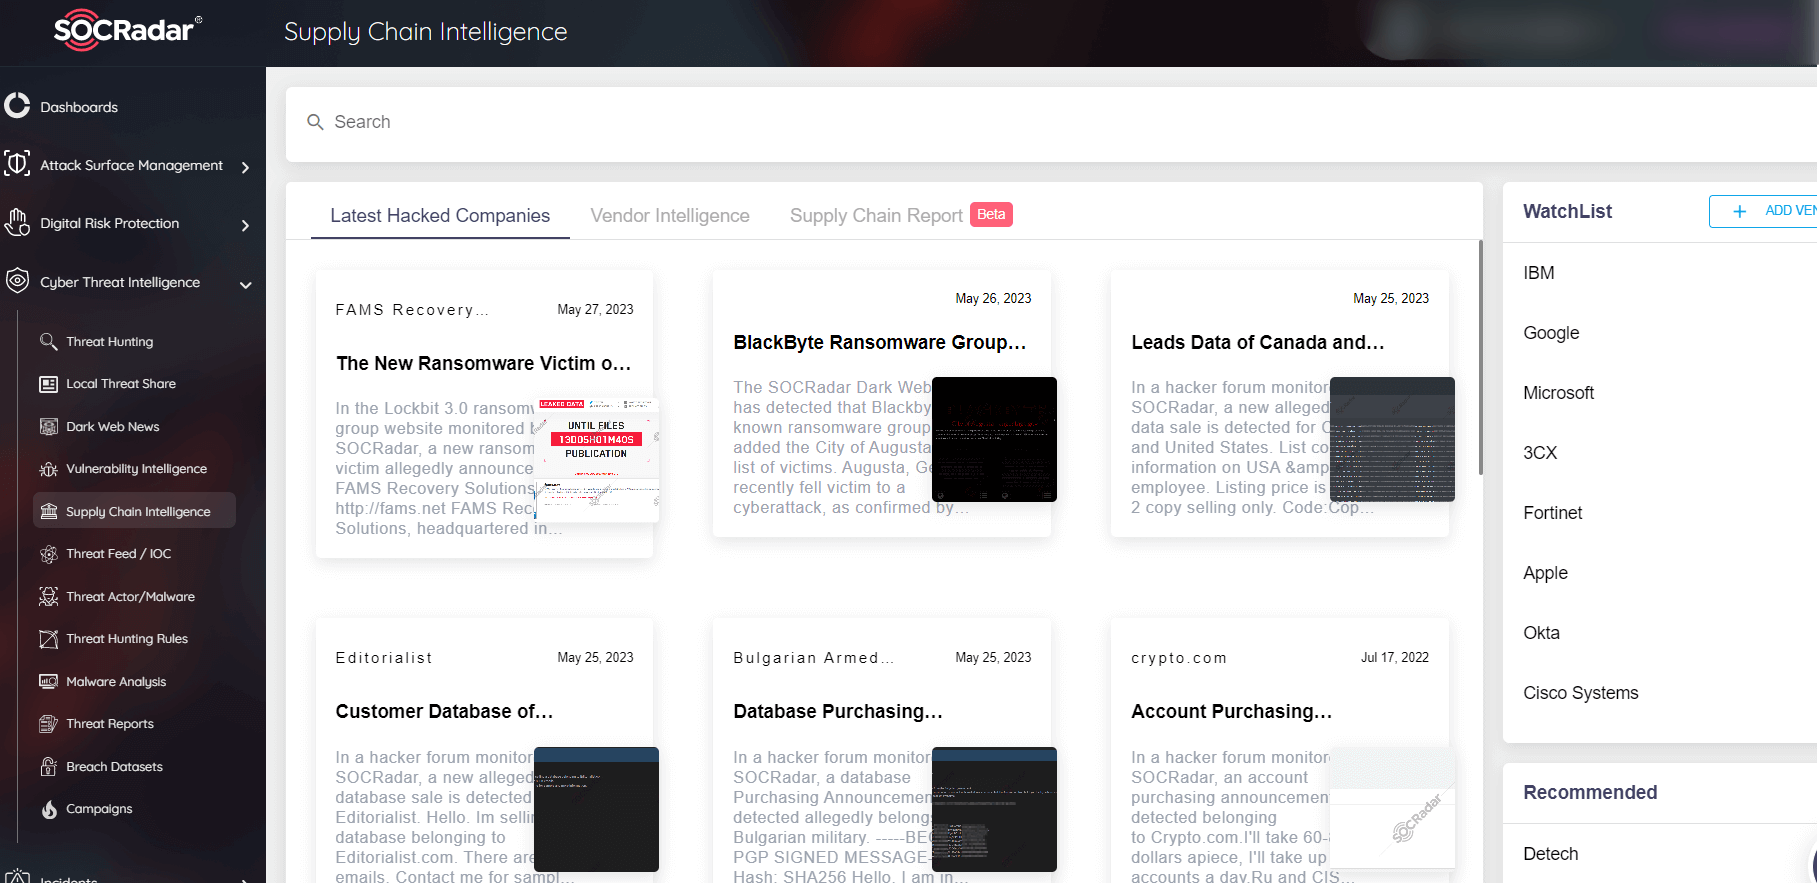This screenshot has width=1819, height=883.
Task: Expand Attack Surface Management submenu
Action: tap(245, 167)
